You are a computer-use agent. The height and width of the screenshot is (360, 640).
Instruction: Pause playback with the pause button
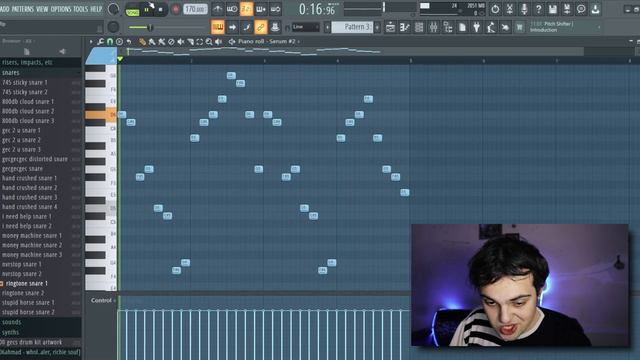(x=147, y=9)
